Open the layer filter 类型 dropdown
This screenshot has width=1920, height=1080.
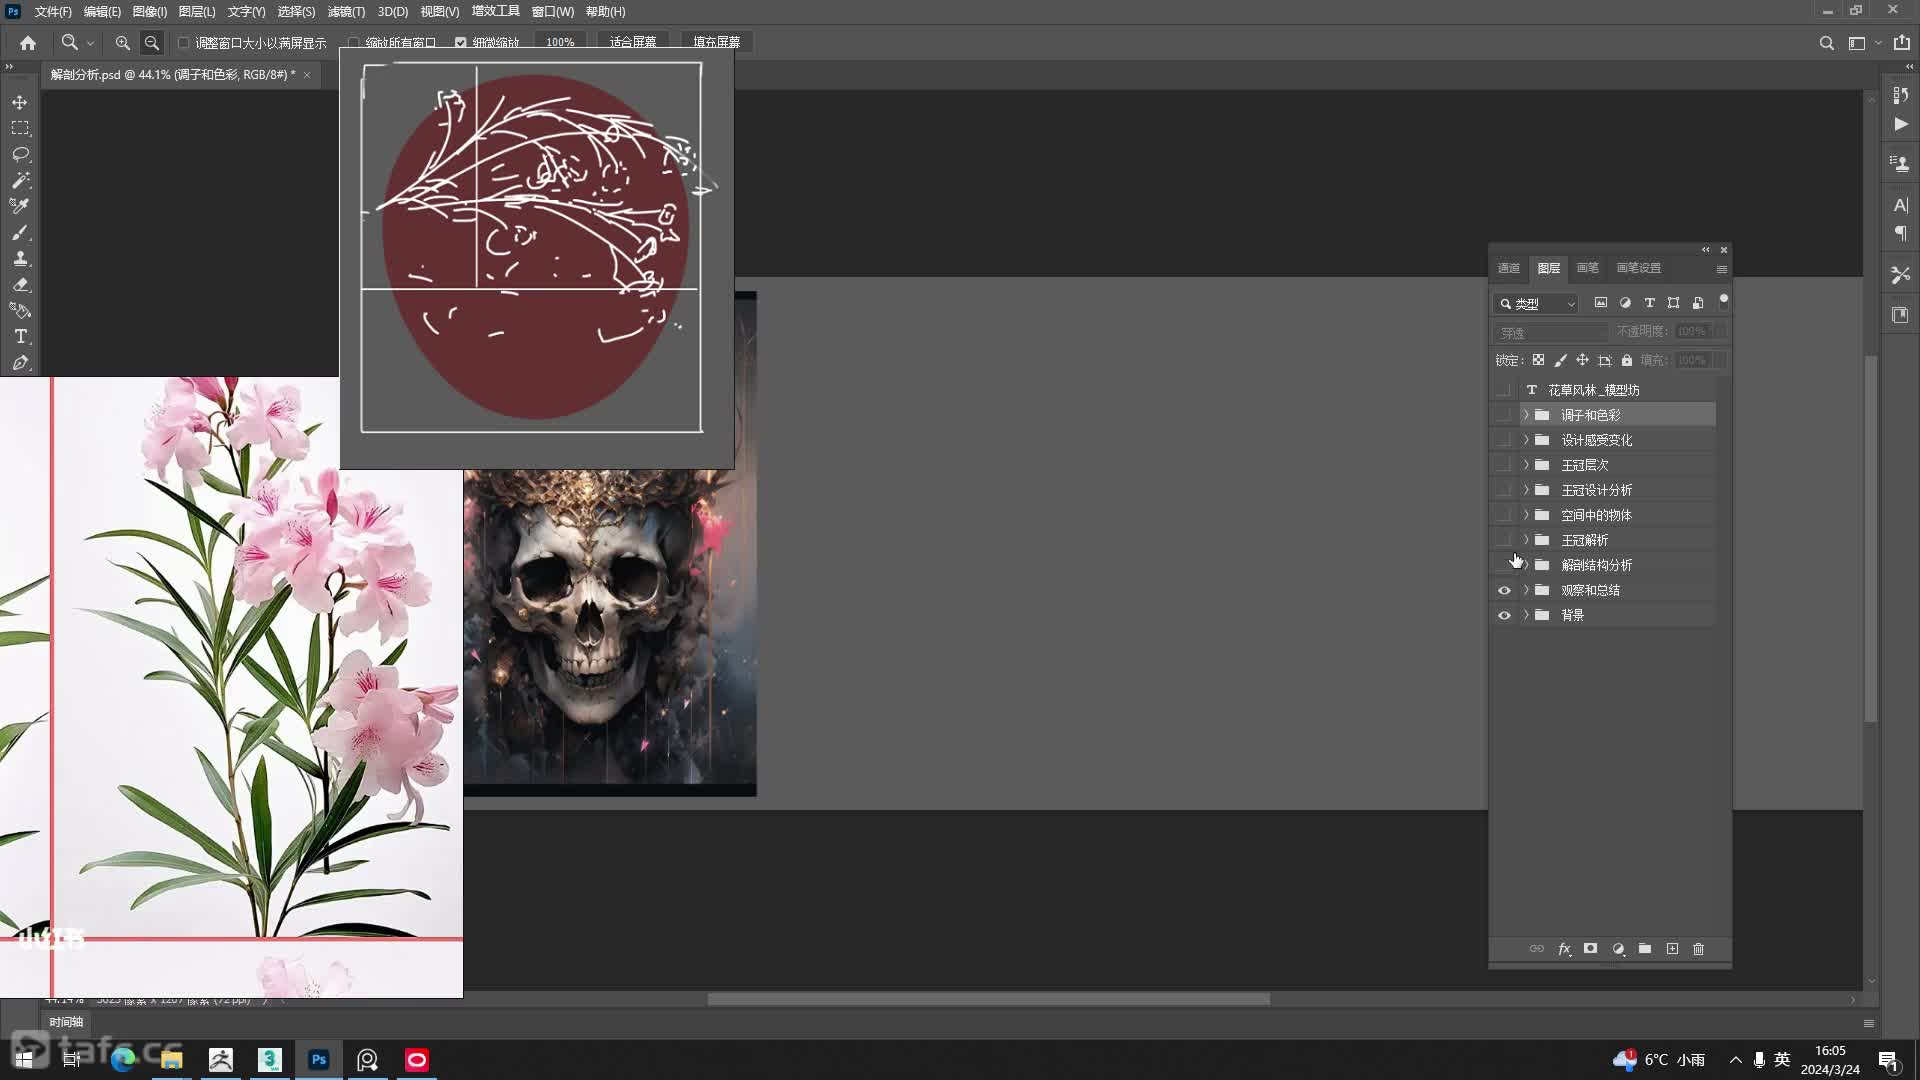[x=1537, y=303]
